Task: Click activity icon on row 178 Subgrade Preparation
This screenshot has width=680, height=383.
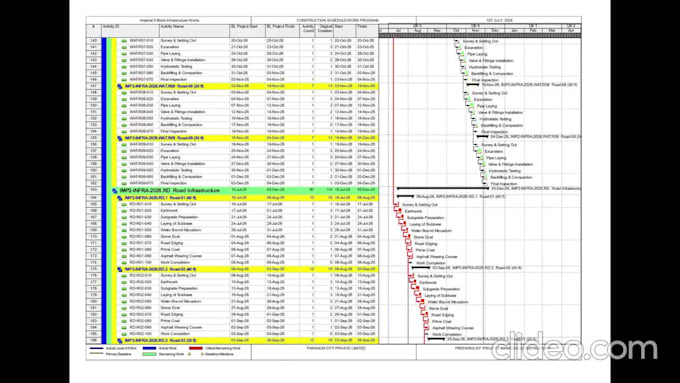Action: pos(124,288)
